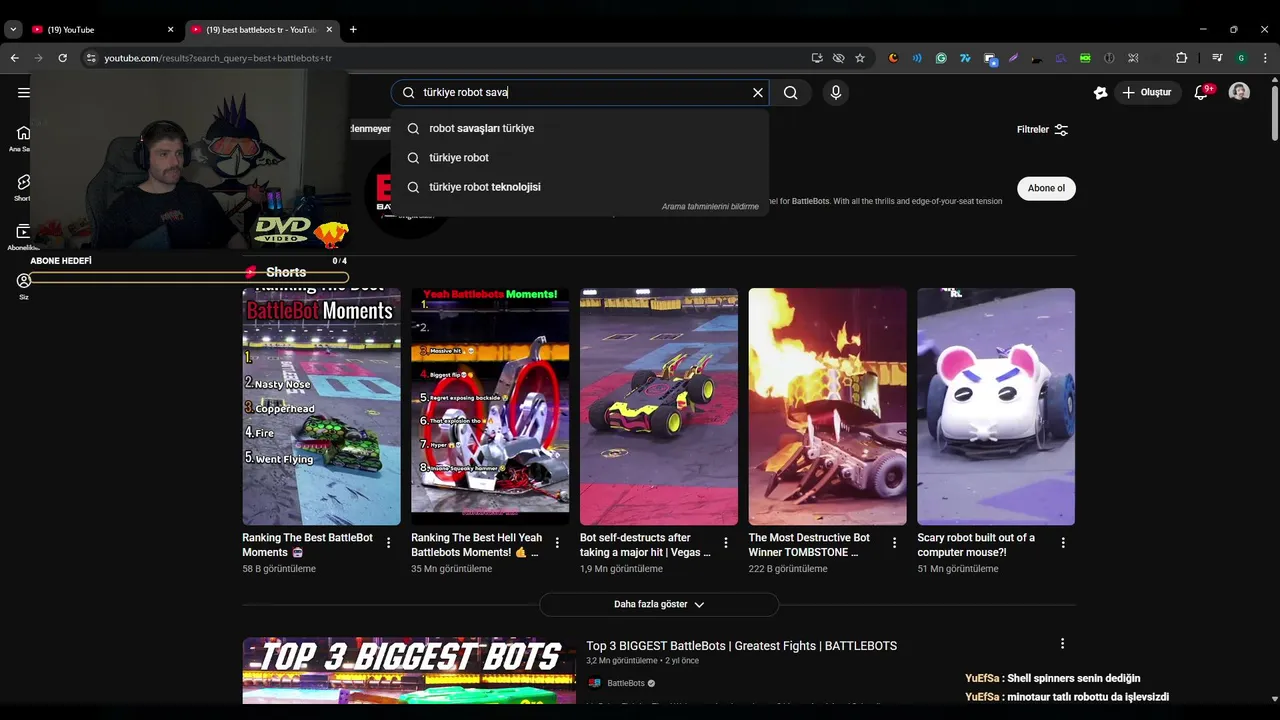
Task: Close the 'best battlebots tr' tab
Action: pos(329,29)
